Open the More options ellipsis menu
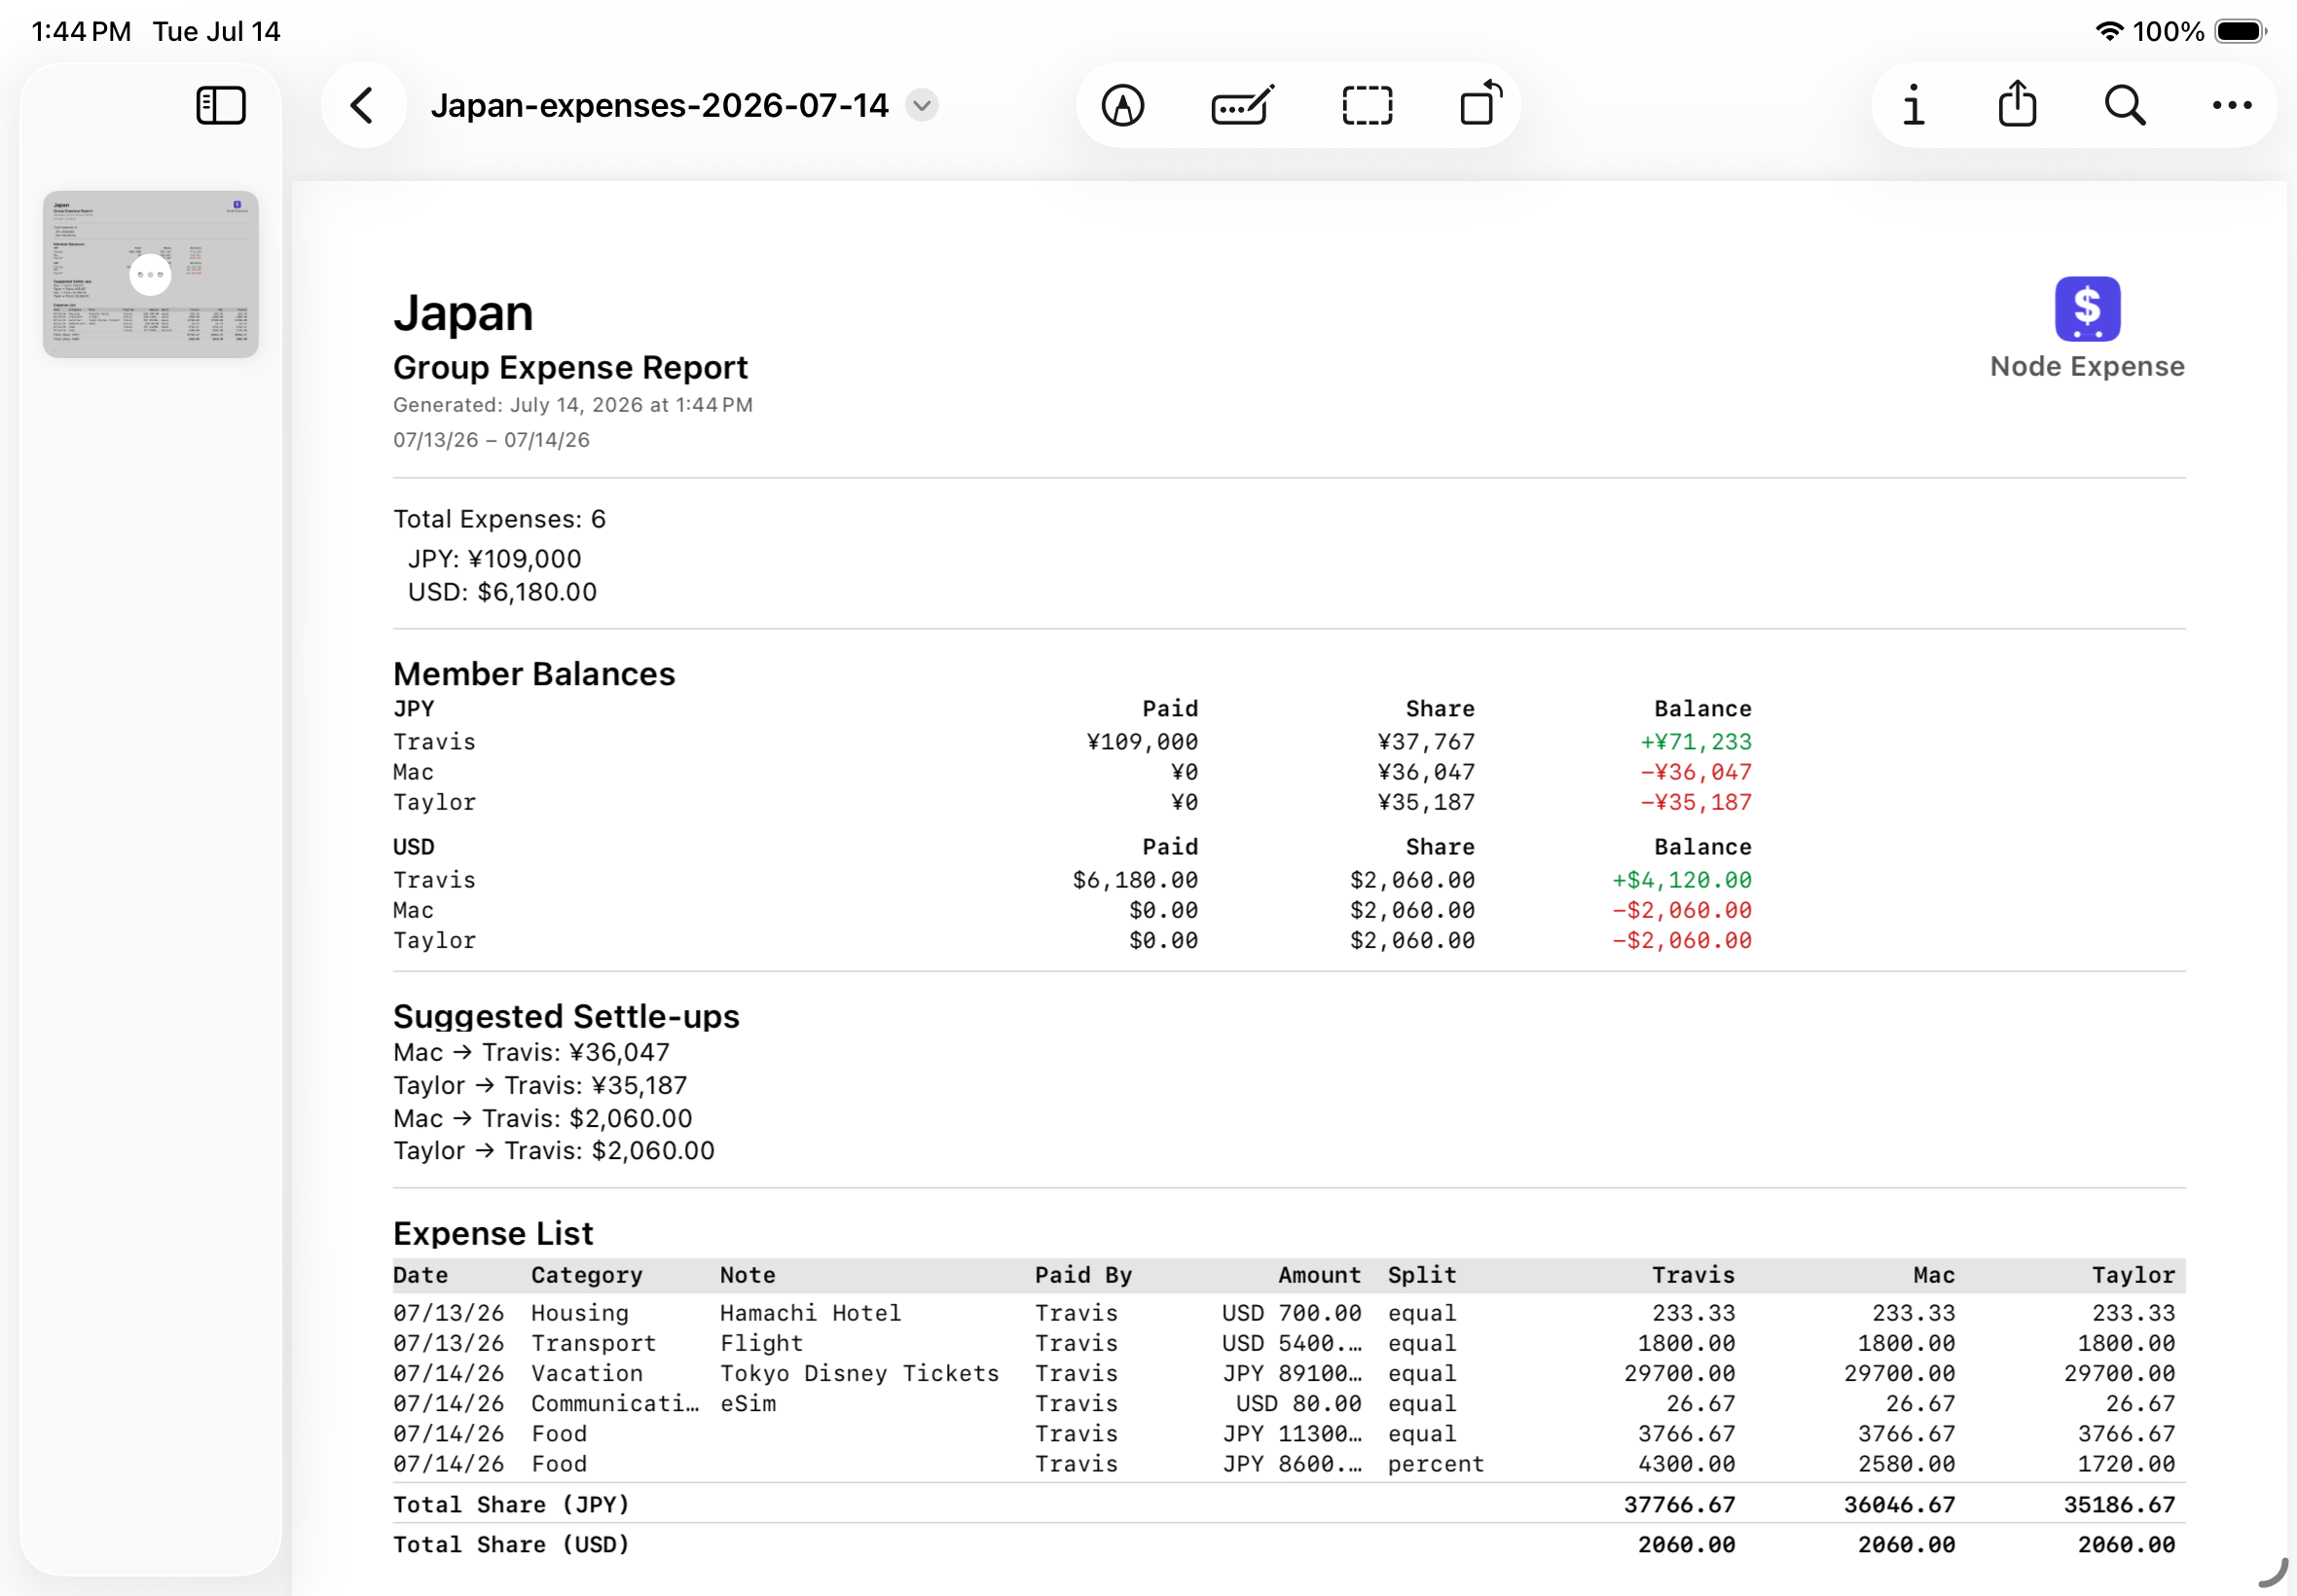The width and height of the screenshot is (2297, 1596). coord(2232,105)
